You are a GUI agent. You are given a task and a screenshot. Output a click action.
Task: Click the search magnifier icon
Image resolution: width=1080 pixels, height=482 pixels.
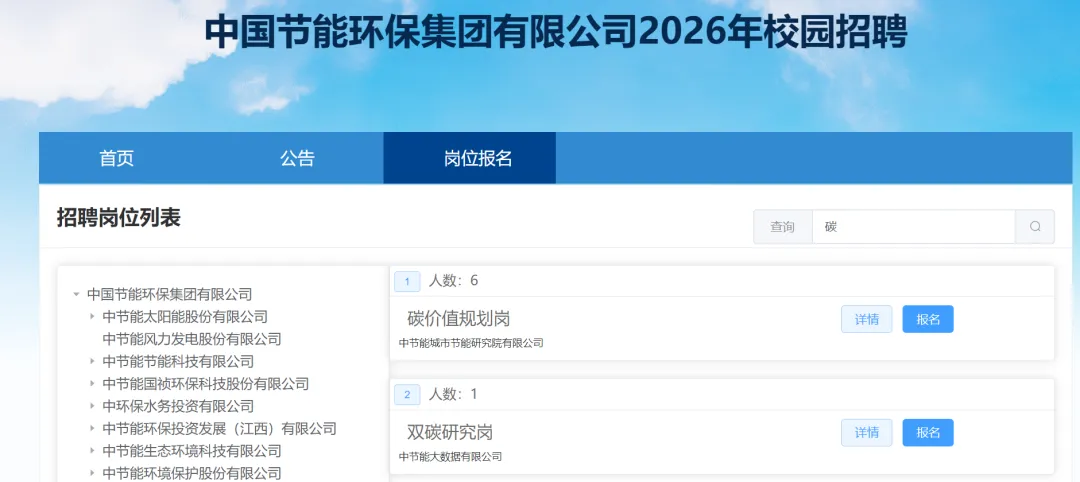1035,227
